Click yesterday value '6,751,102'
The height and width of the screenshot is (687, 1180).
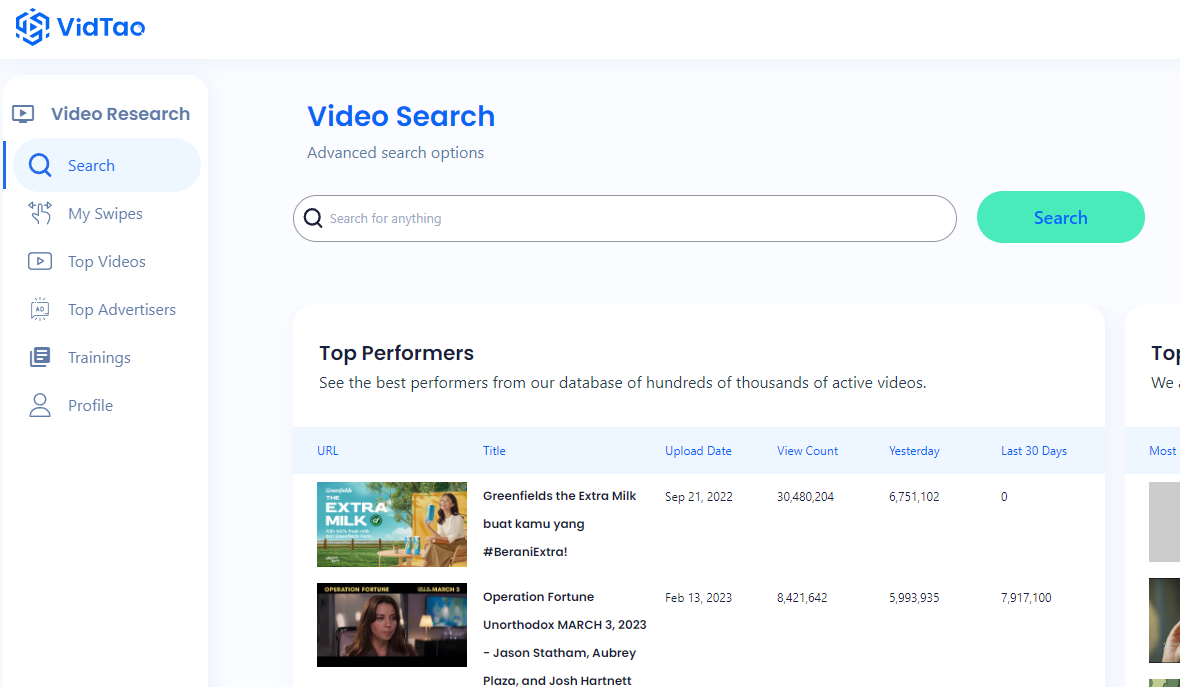point(914,497)
